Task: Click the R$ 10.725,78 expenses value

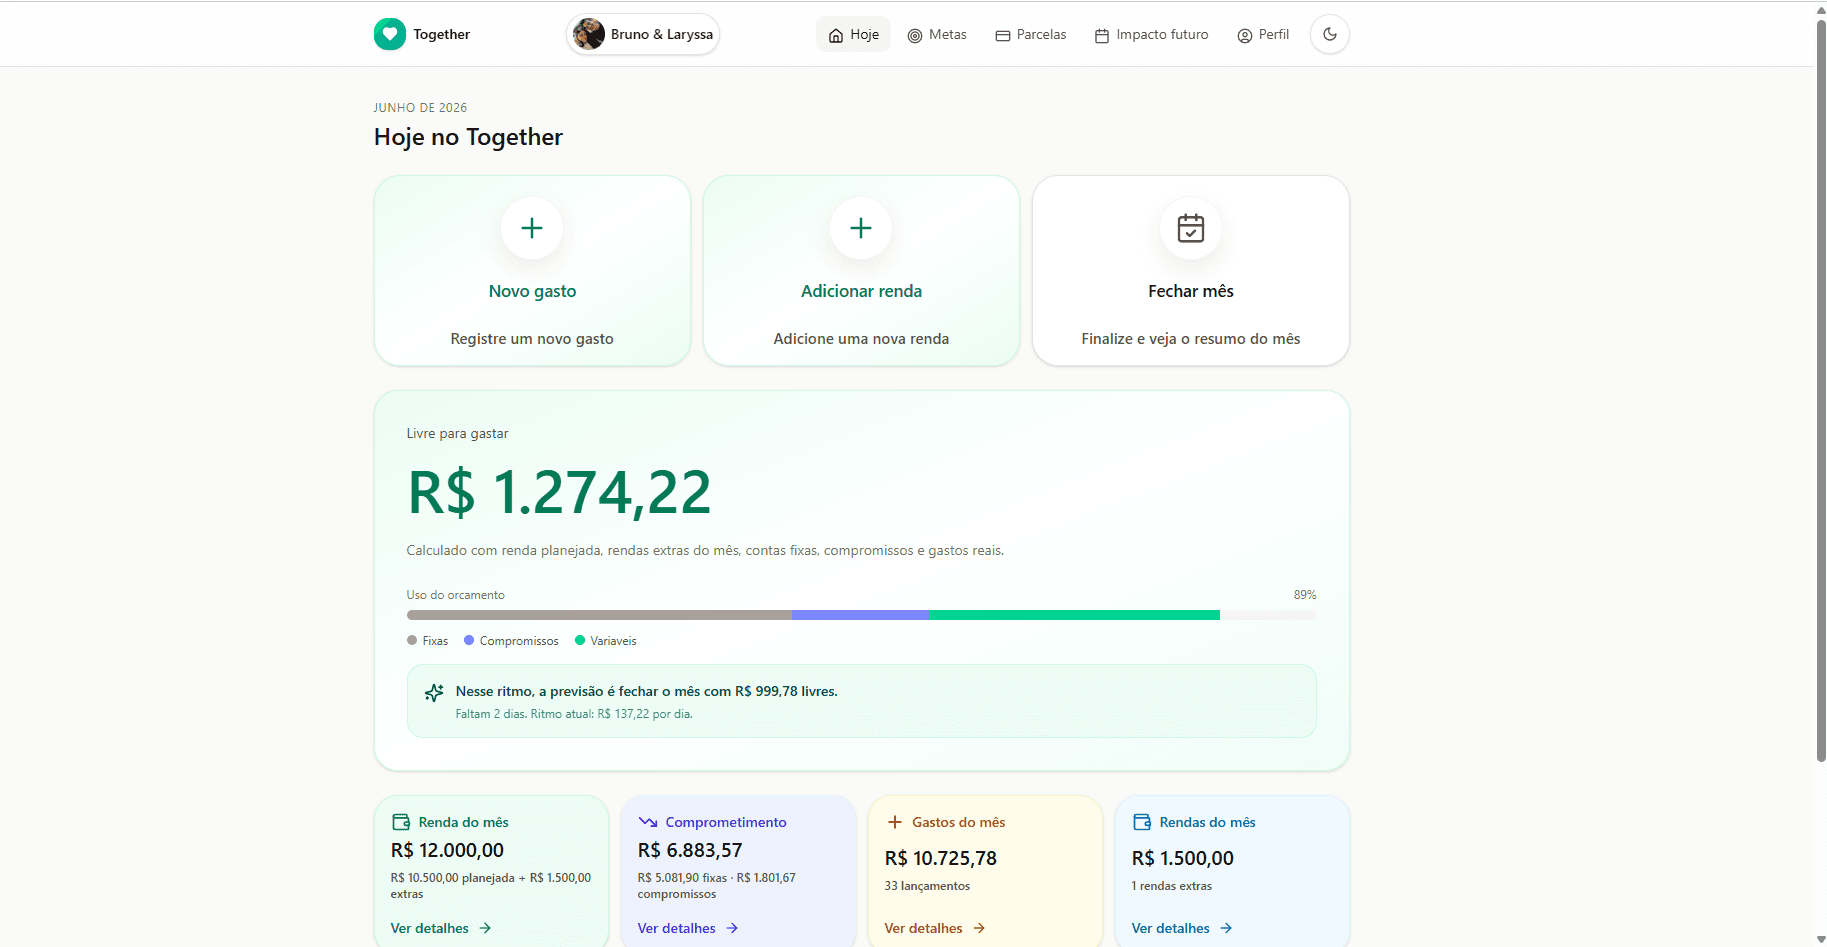Action: coord(941,858)
